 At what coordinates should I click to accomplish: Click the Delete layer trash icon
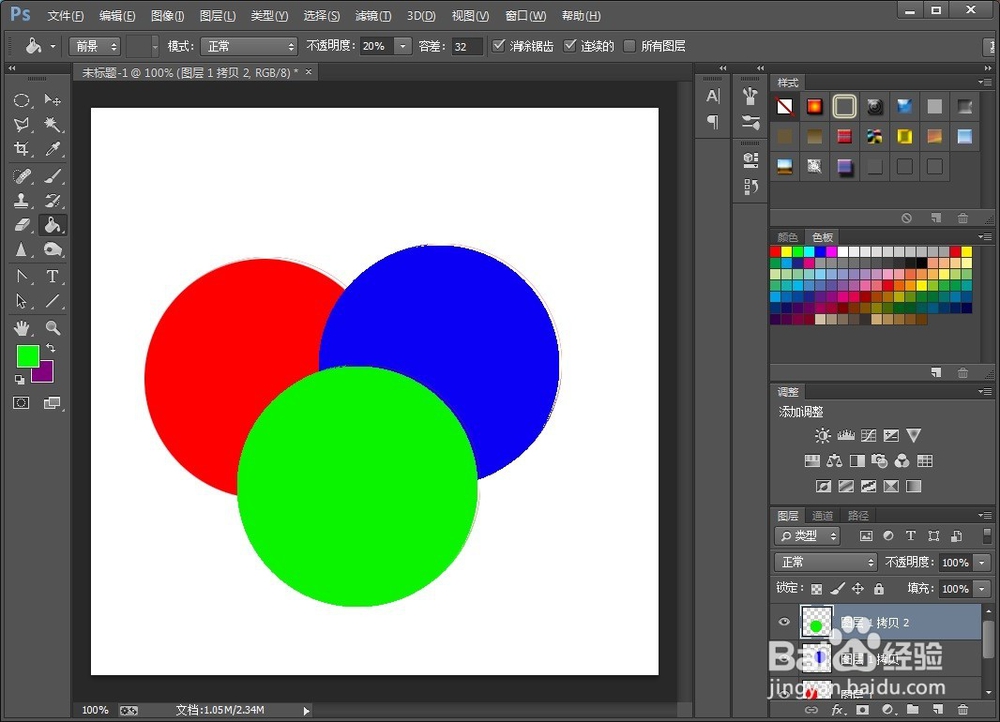point(962,709)
